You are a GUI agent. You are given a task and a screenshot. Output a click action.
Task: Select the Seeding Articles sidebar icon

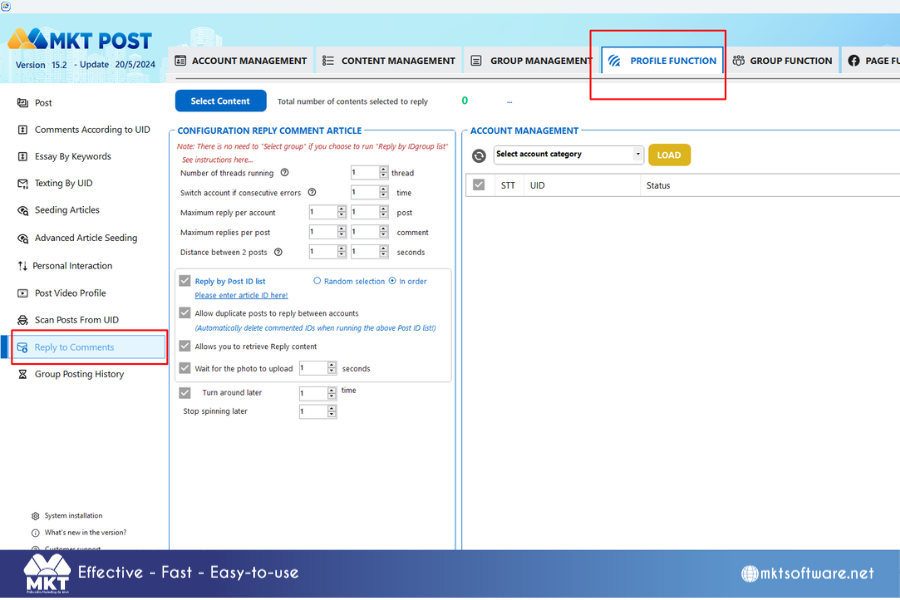coord(23,211)
